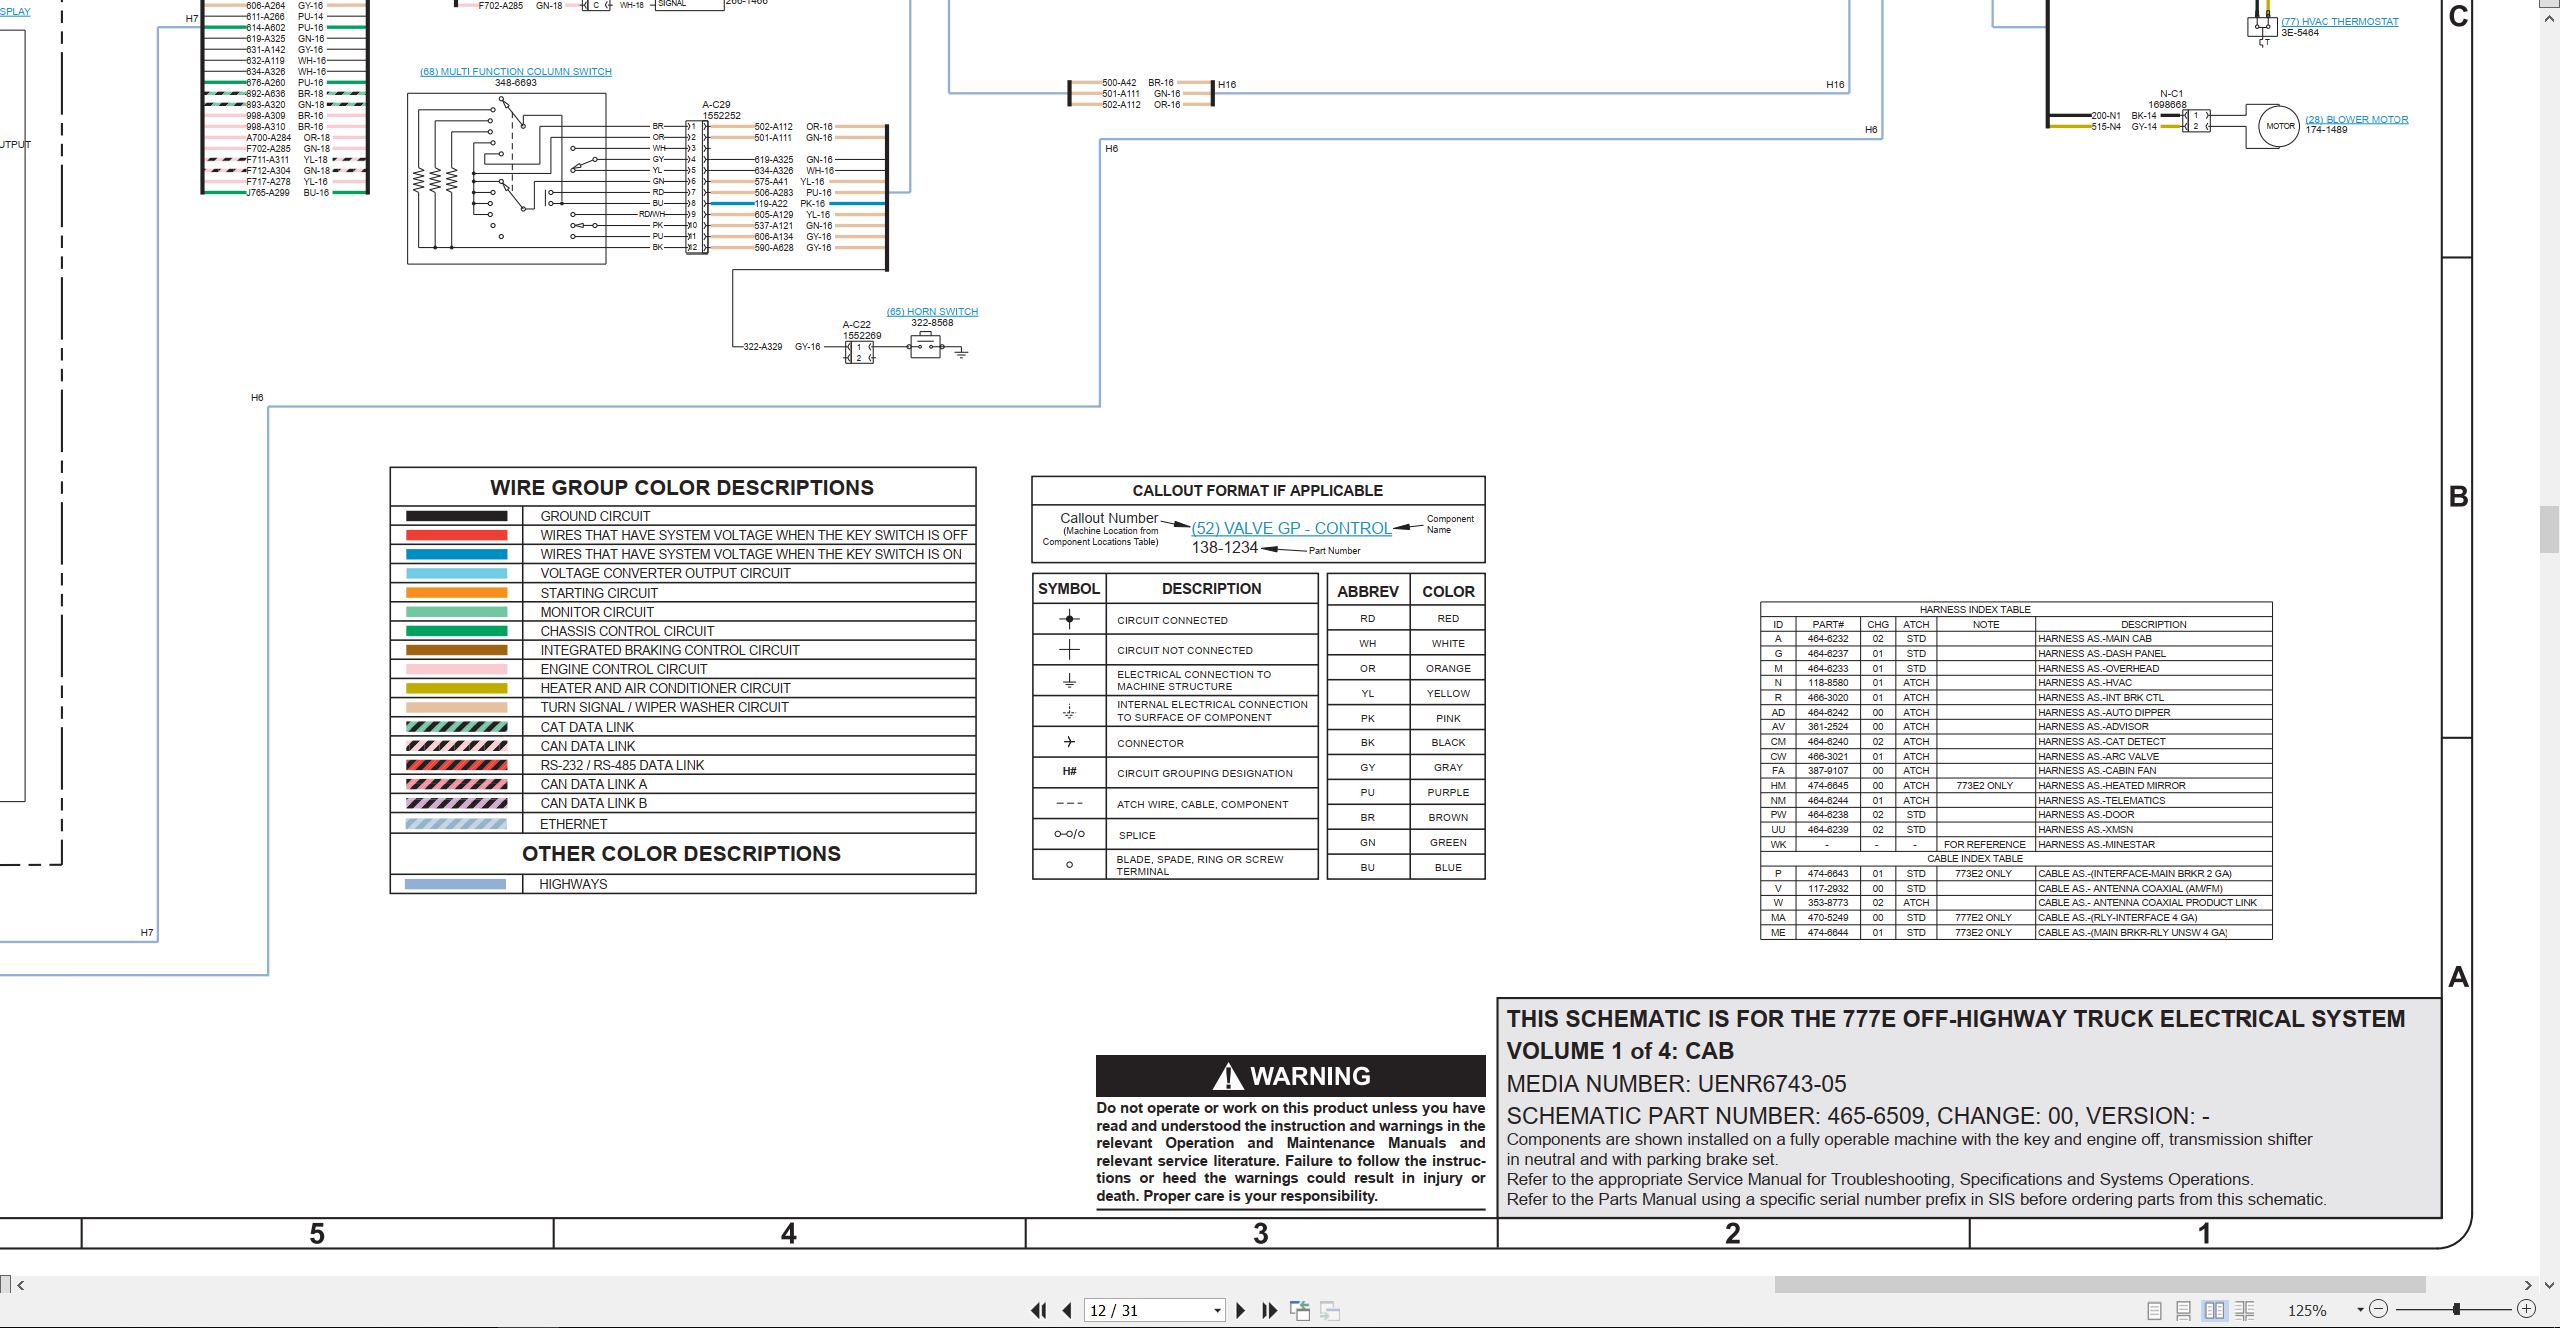Click the horizontal scrollbar thumb
The image size is (2560, 1328).
click(2100, 1285)
